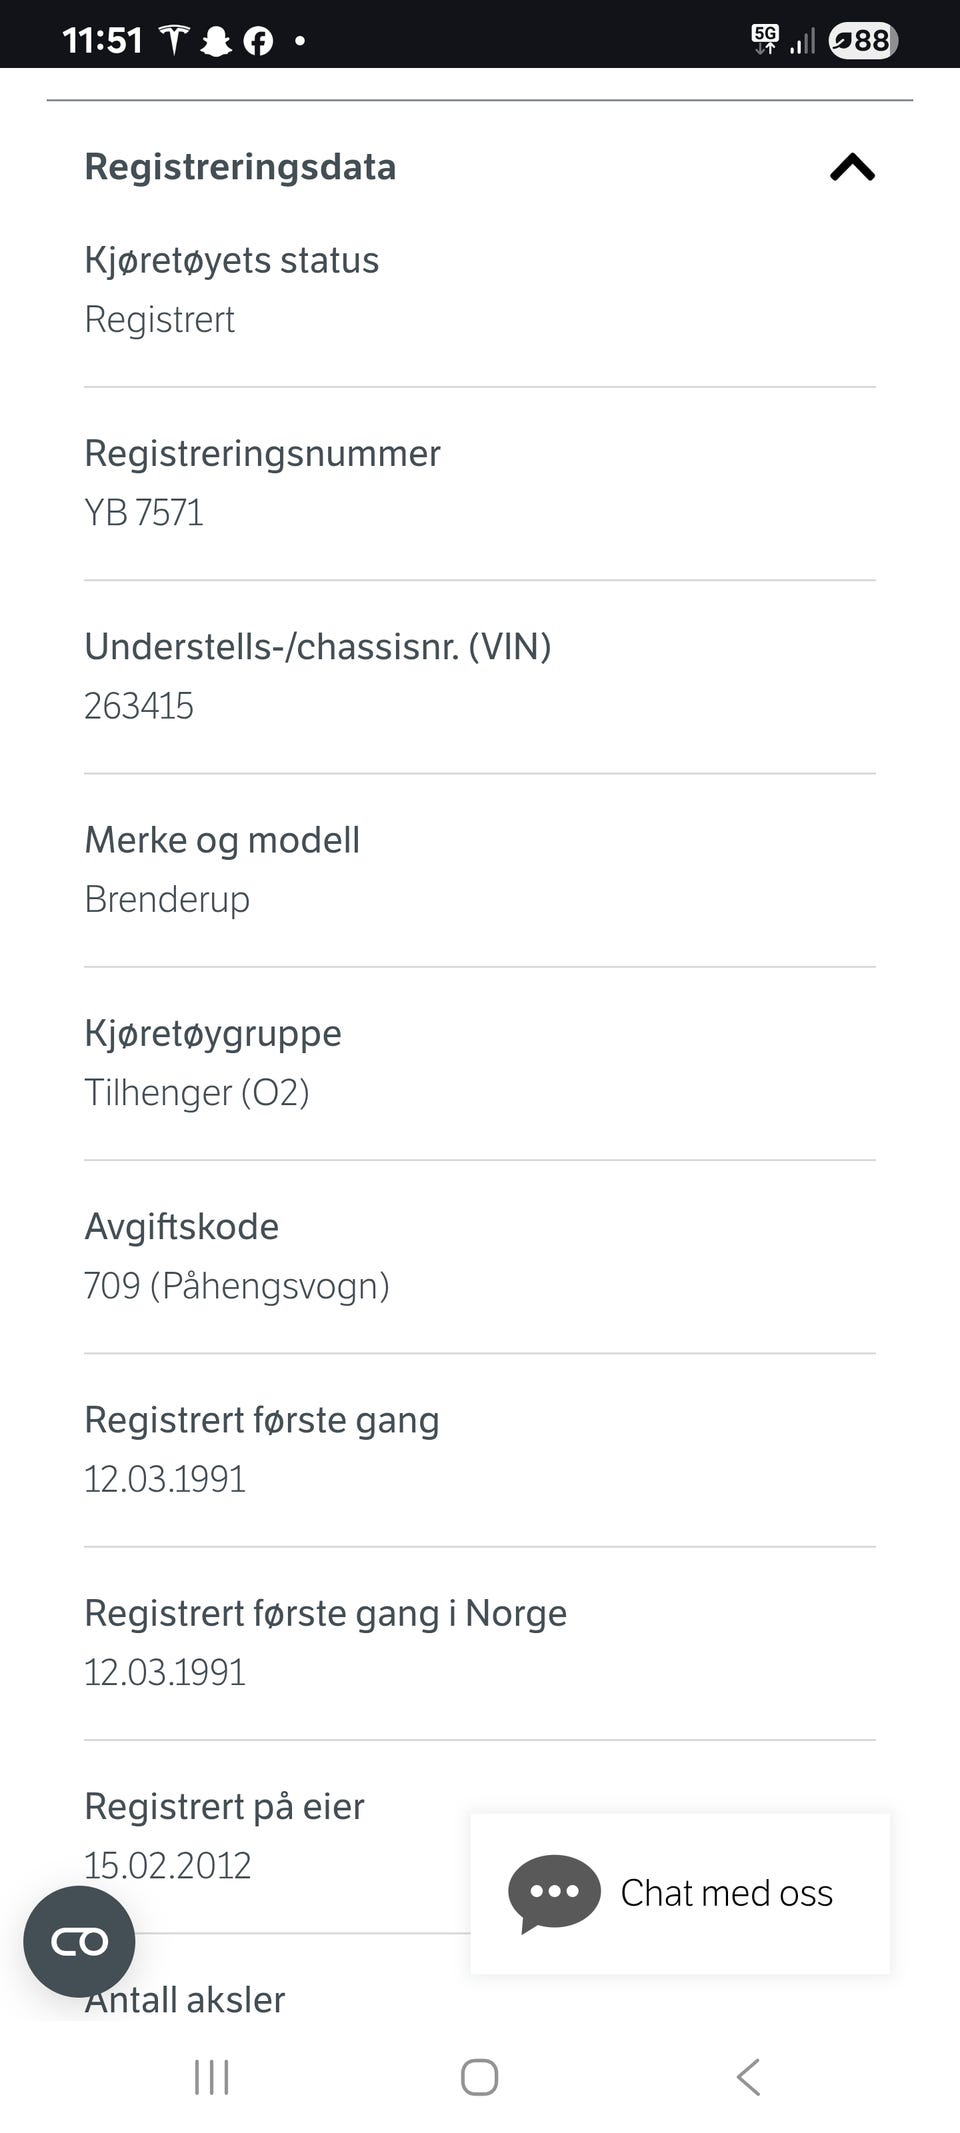Tap the battery level indicator
Screen dimensions: 960x2133
[x=862, y=40]
